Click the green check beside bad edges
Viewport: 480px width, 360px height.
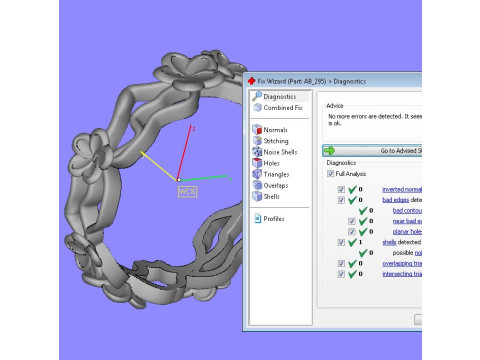(x=352, y=200)
